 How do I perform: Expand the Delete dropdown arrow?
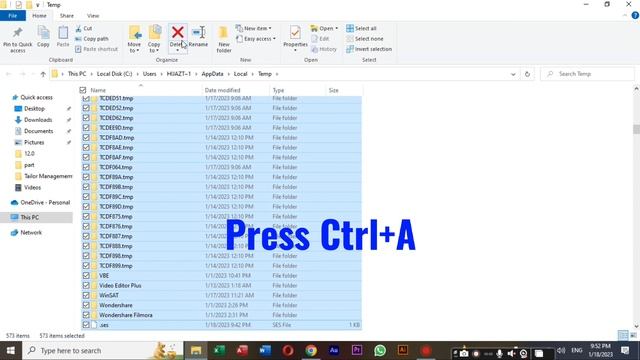click(x=178, y=50)
